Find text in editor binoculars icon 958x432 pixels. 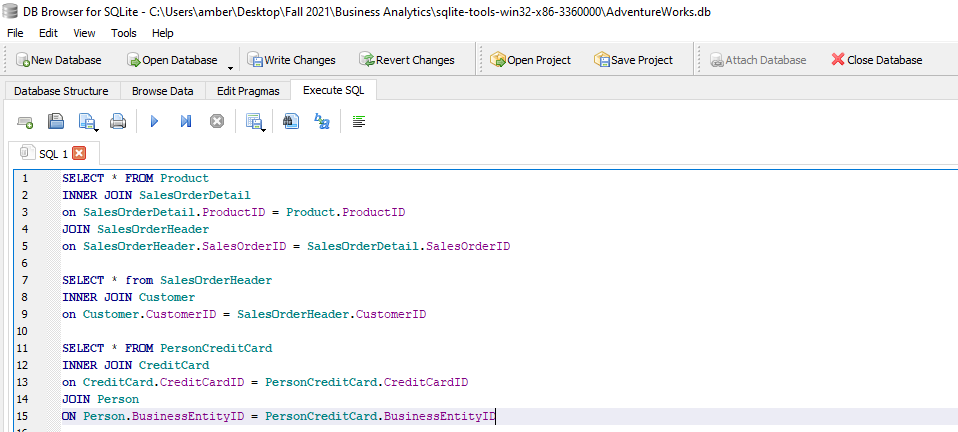click(291, 122)
